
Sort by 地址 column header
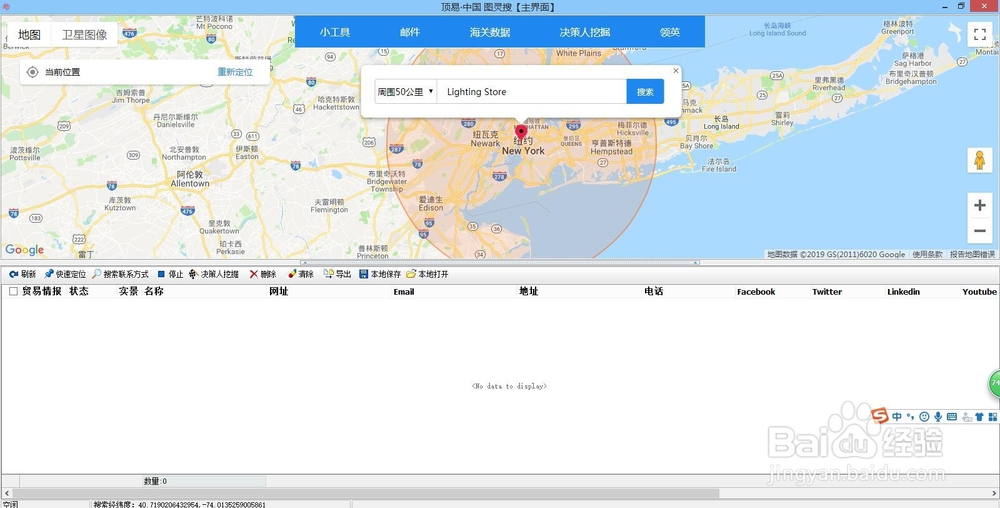click(529, 291)
